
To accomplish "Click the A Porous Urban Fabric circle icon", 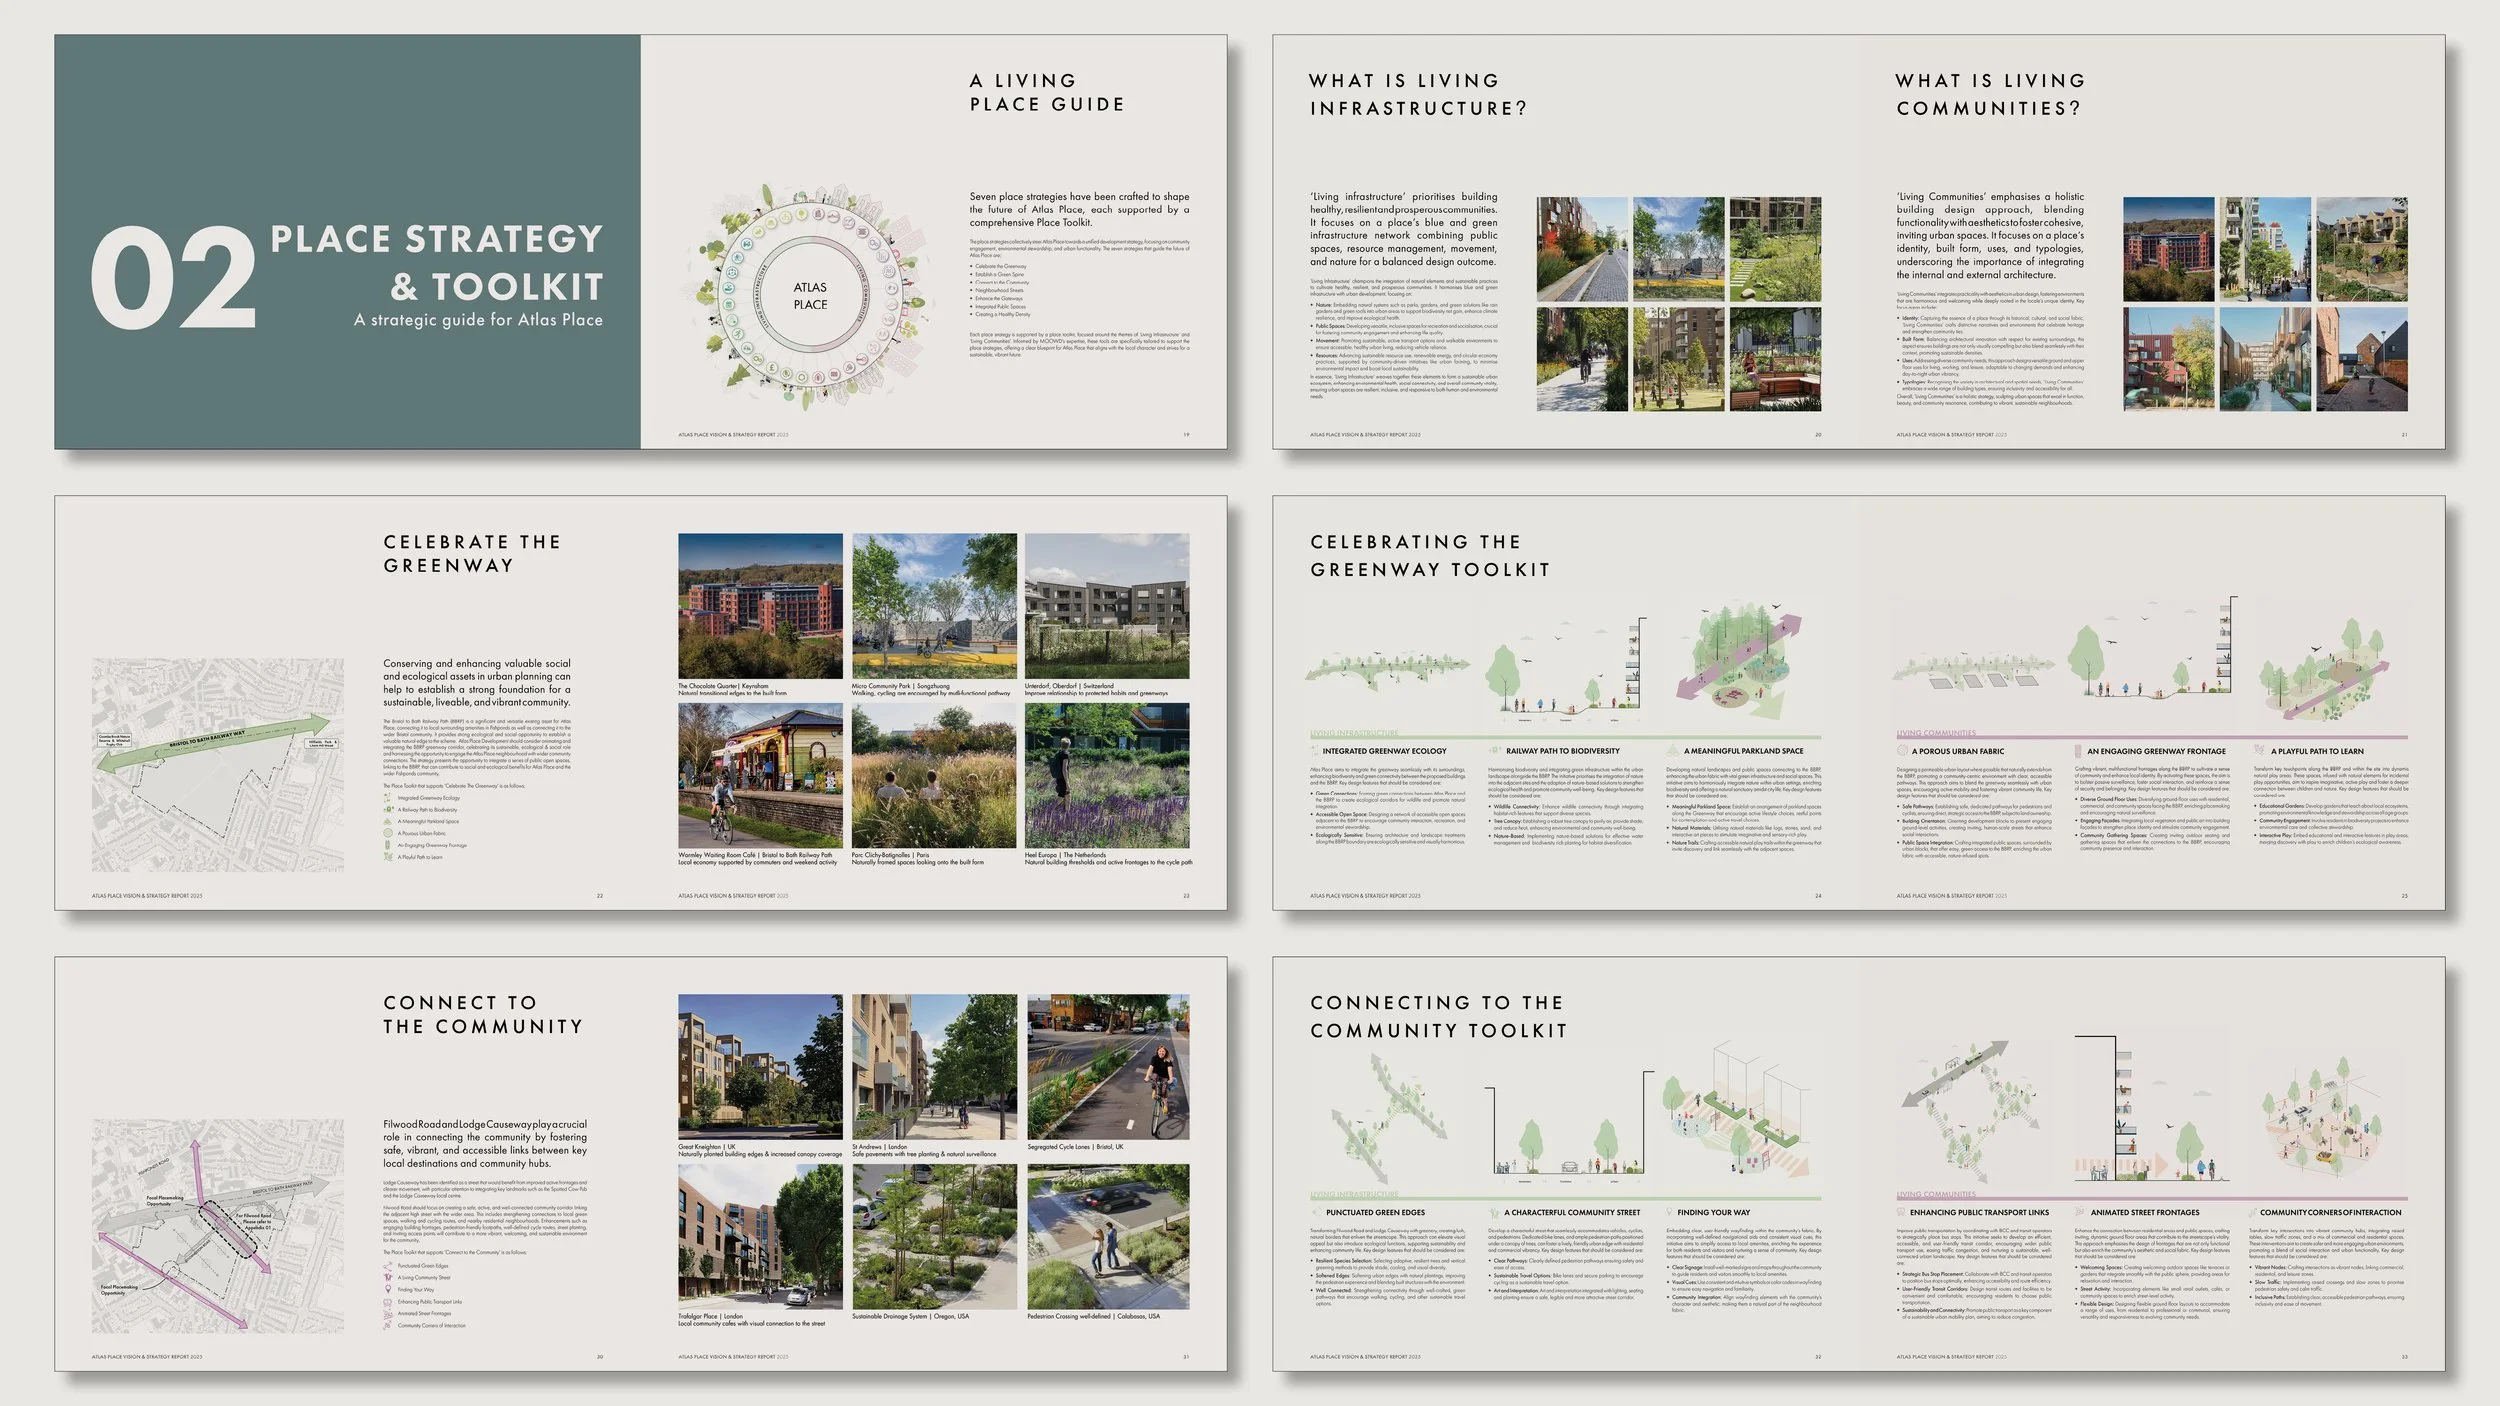I will point(1902,751).
